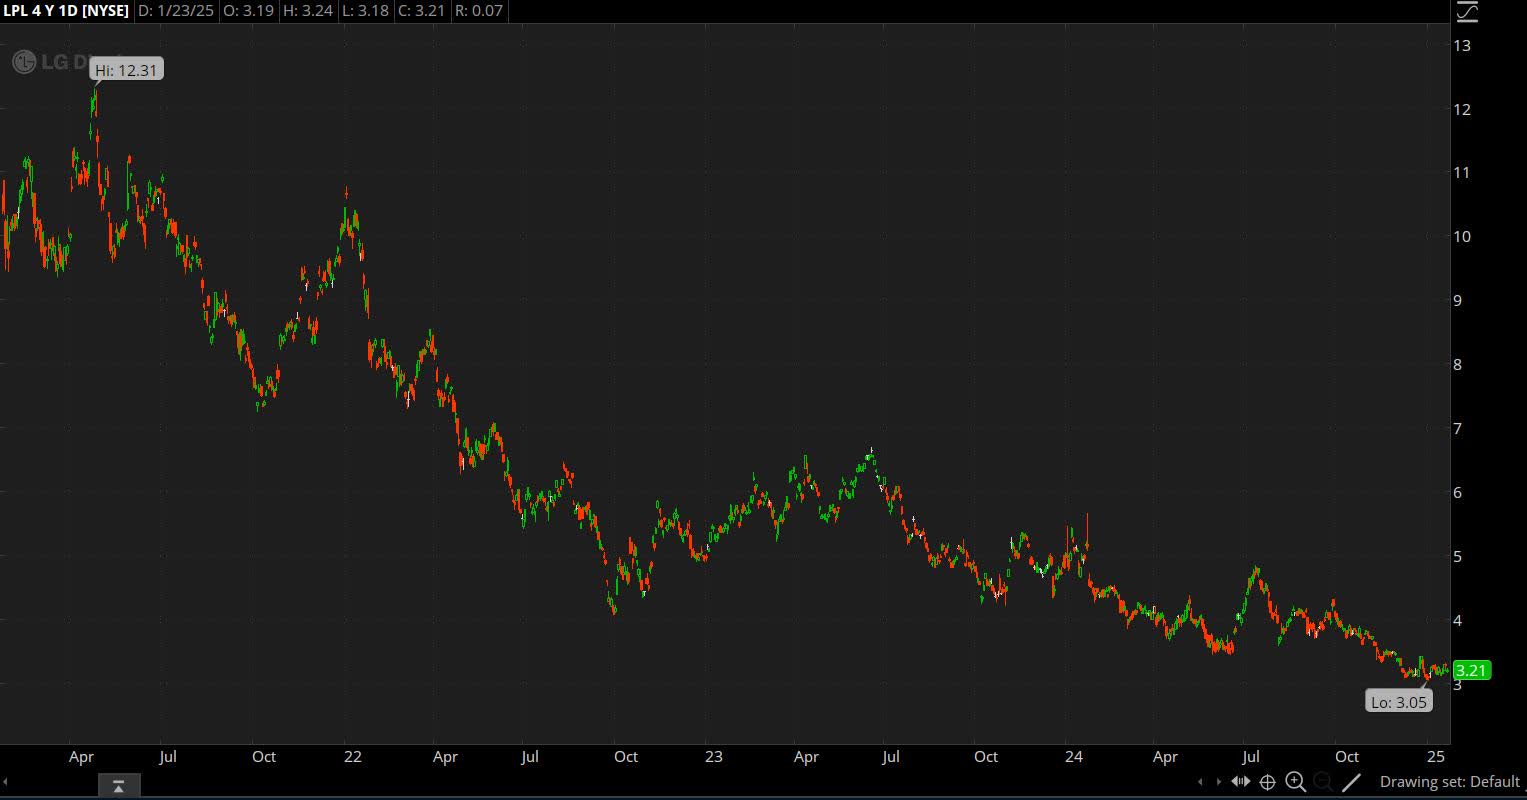The image size is (1527, 800).
Task: Select the crosshair cursor tool
Action: point(1267,782)
